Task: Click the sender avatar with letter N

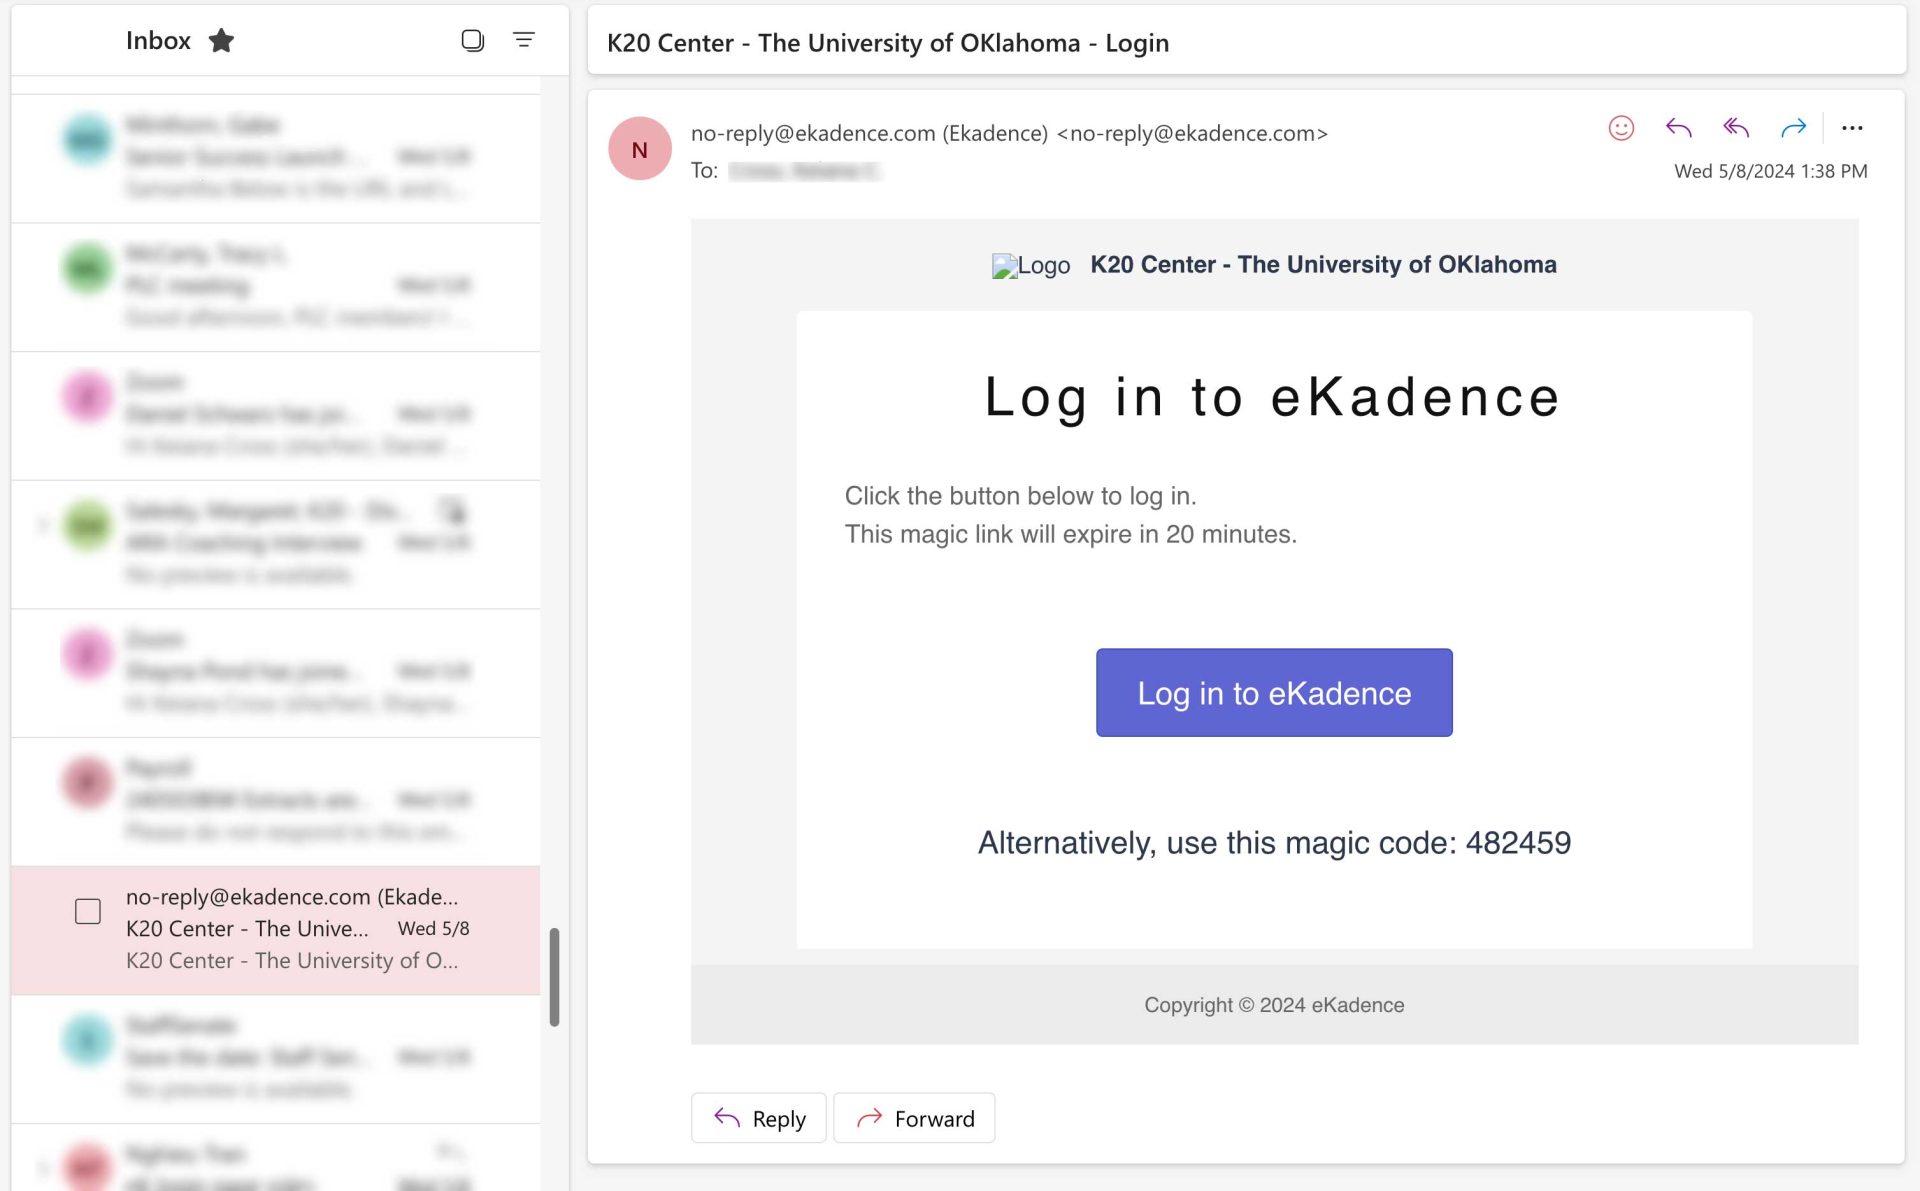Action: (640, 148)
